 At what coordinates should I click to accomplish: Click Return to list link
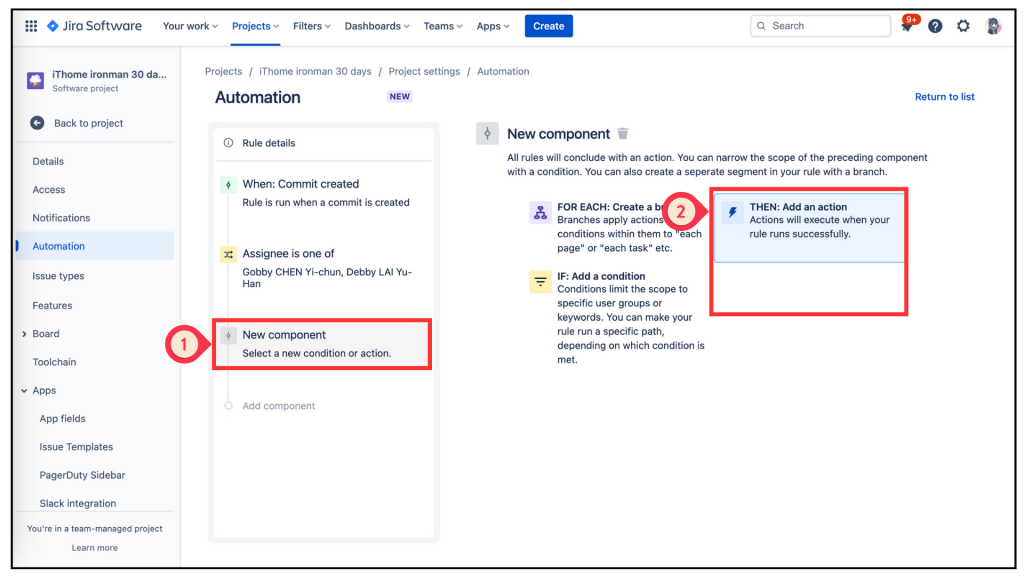pos(944,97)
